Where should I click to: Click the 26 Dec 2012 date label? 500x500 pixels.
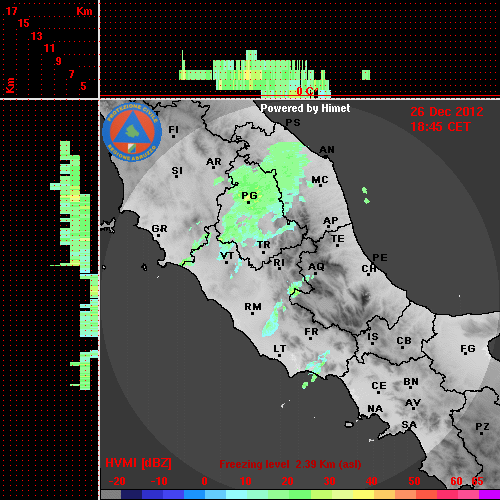(x=447, y=112)
